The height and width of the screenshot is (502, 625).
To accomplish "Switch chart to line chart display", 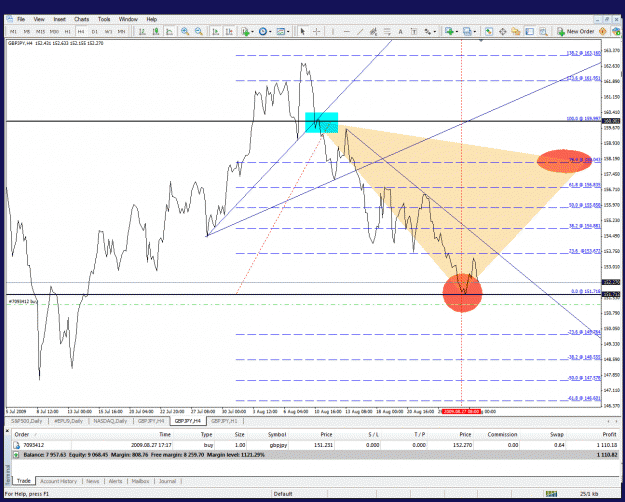I will coord(169,31).
